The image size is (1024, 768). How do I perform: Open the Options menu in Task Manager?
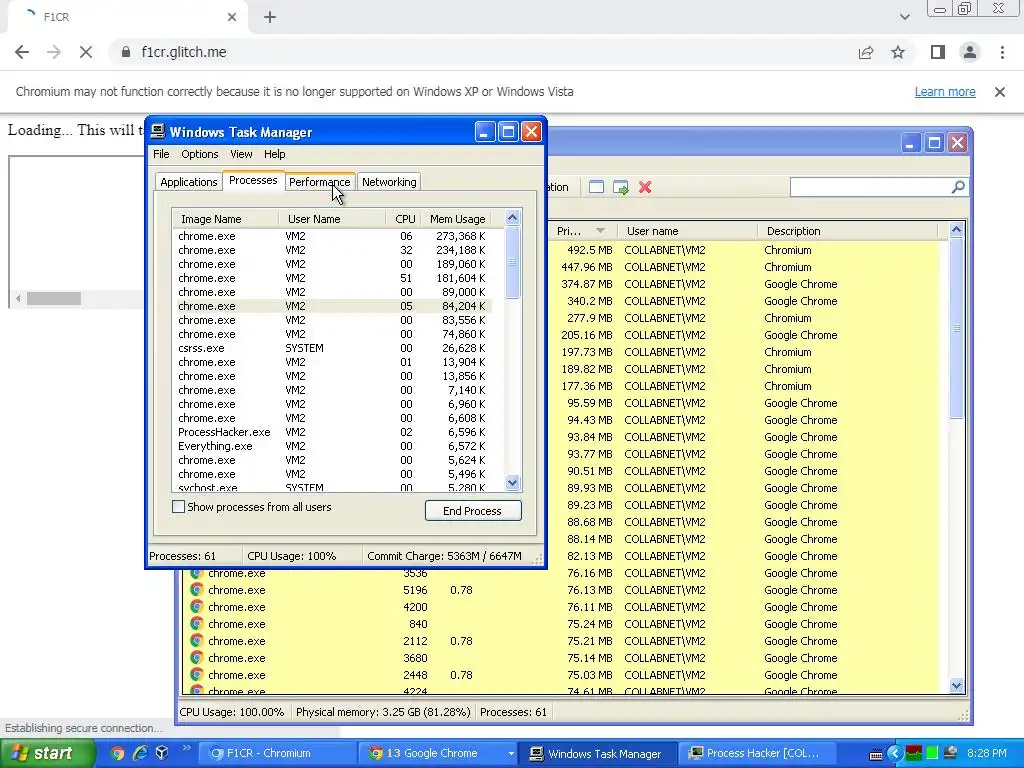tap(200, 154)
